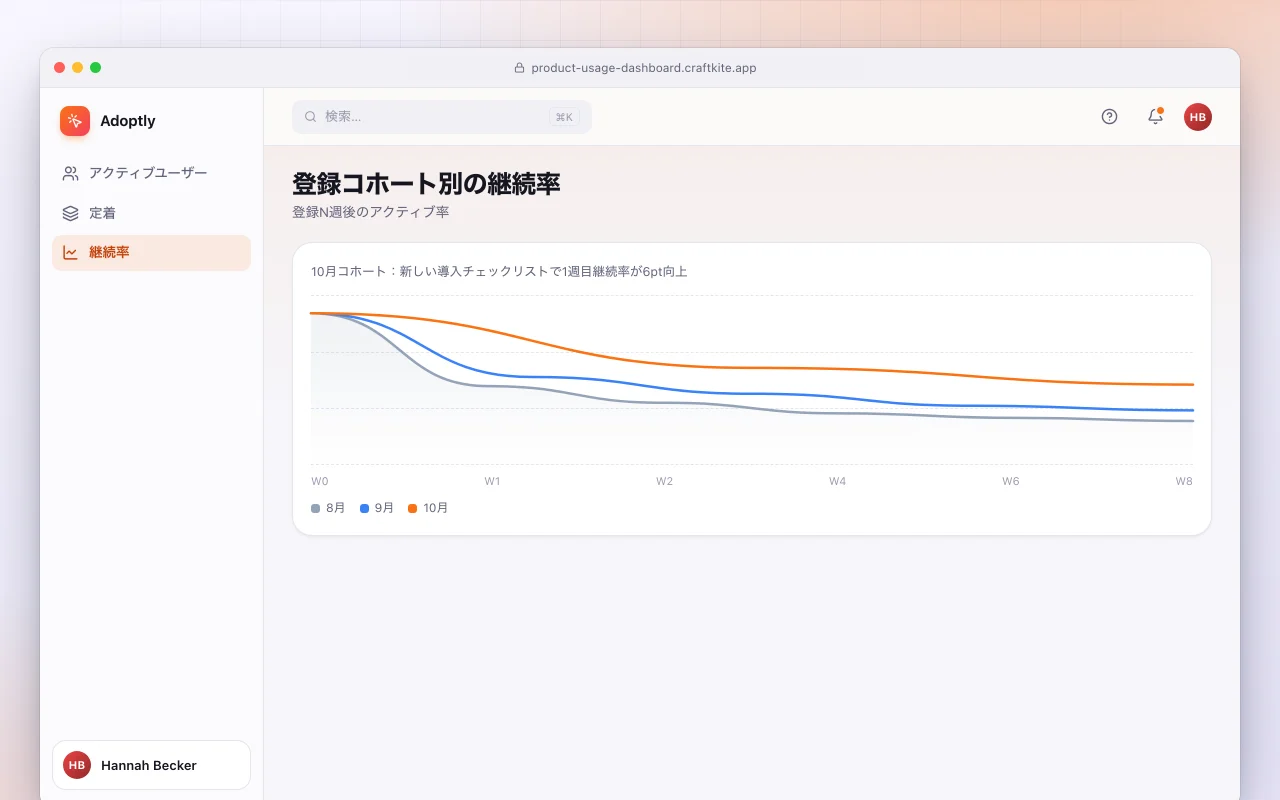Minimize the window with the yellow button
The image size is (1280, 800).
78,68
